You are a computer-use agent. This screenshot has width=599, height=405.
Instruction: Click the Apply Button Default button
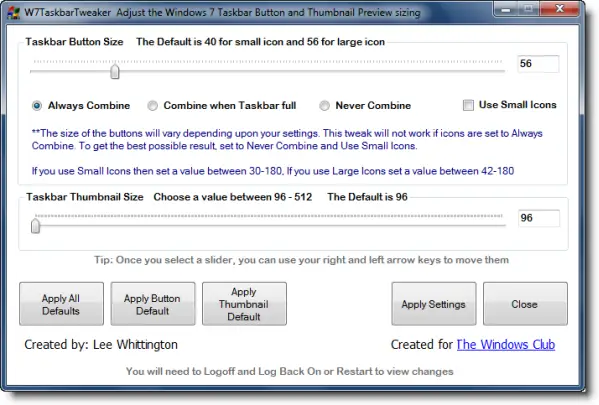pyautogui.click(x=153, y=304)
